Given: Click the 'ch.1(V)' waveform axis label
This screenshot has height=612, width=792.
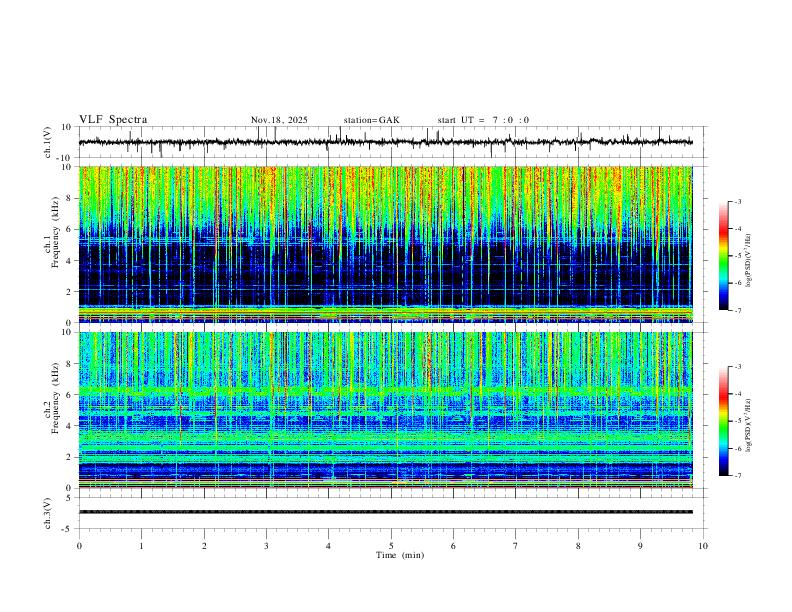Looking at the screenshot, I should (48, 142).
